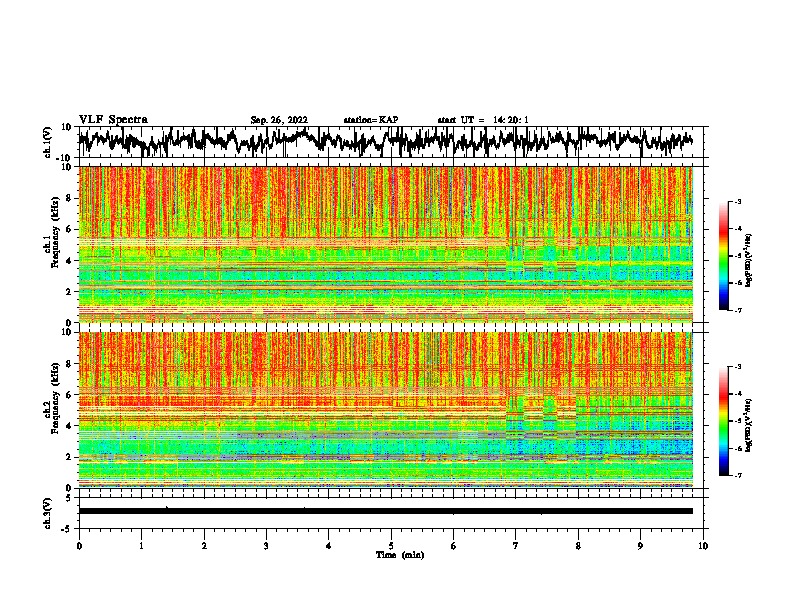This screenshot has width=792, height=612.
Task: Click the "station=KAP" header label
Action: pos(371,120)
